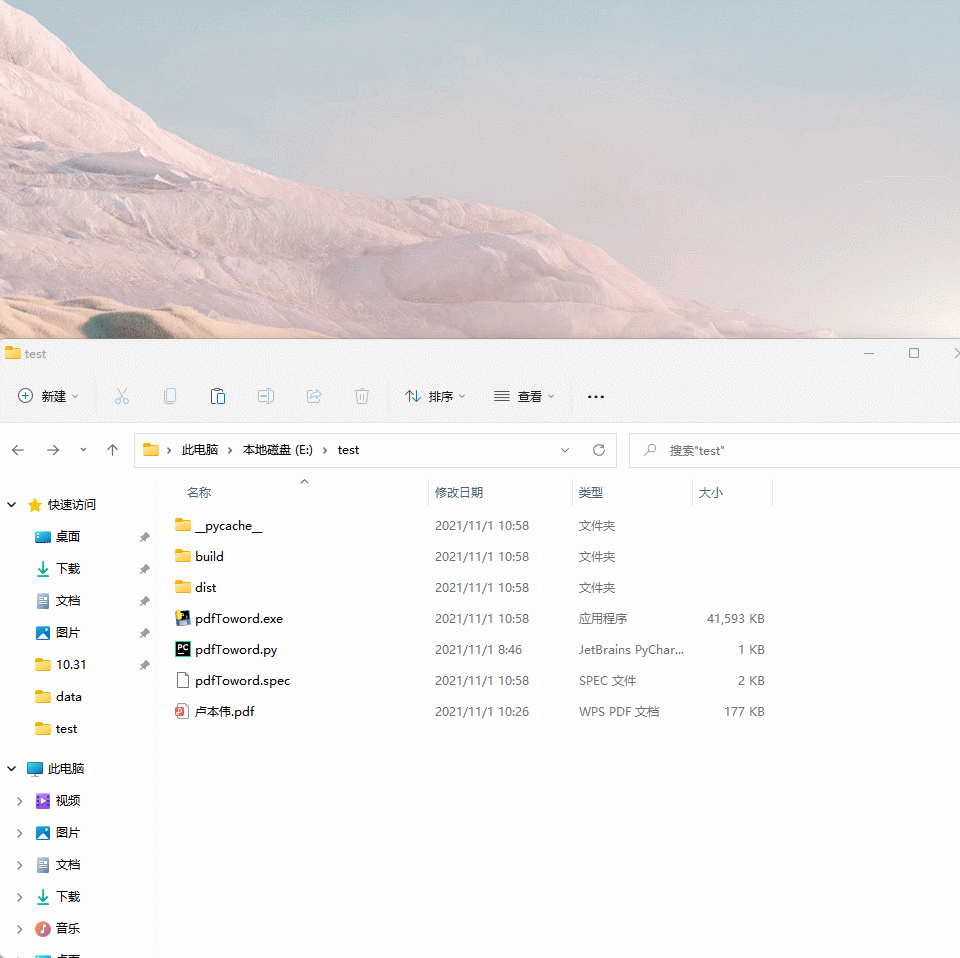Screen dimensions: 960x958
Task: Click the blank file icon of pdfToword.spec
Action: point(182,680)
